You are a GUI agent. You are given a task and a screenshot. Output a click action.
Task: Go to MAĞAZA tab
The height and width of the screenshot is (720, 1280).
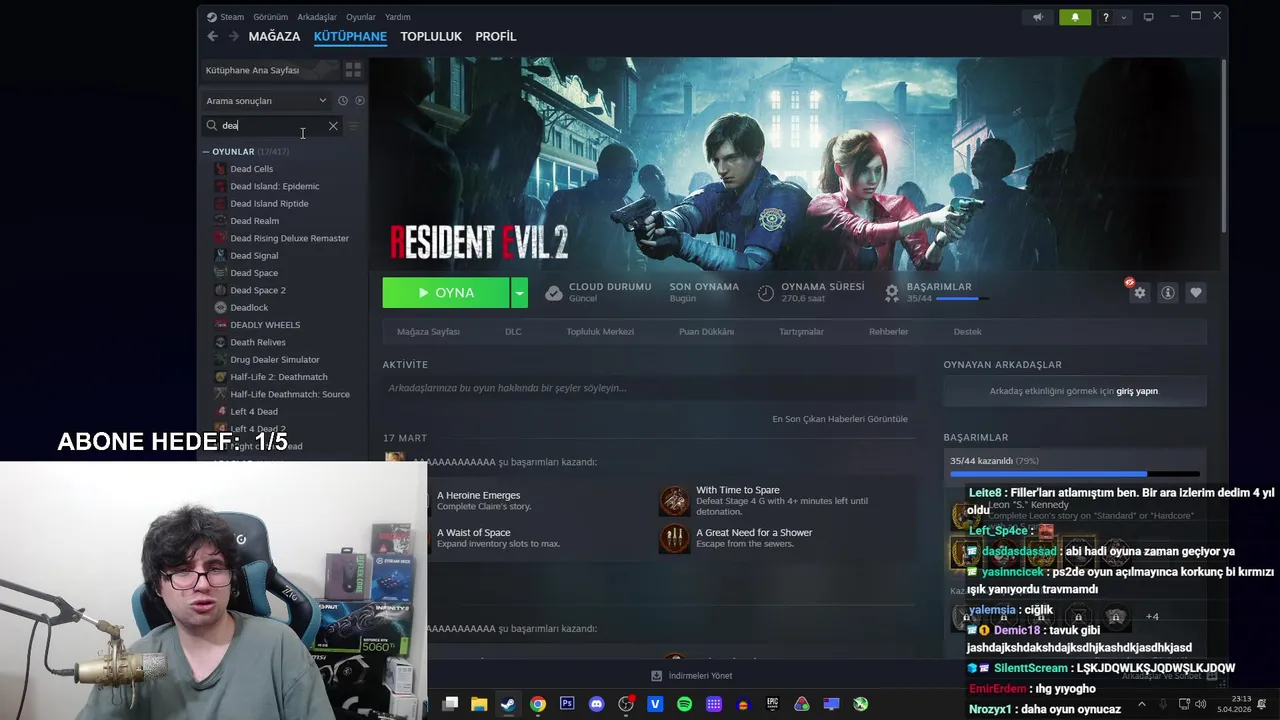point(274,36)
